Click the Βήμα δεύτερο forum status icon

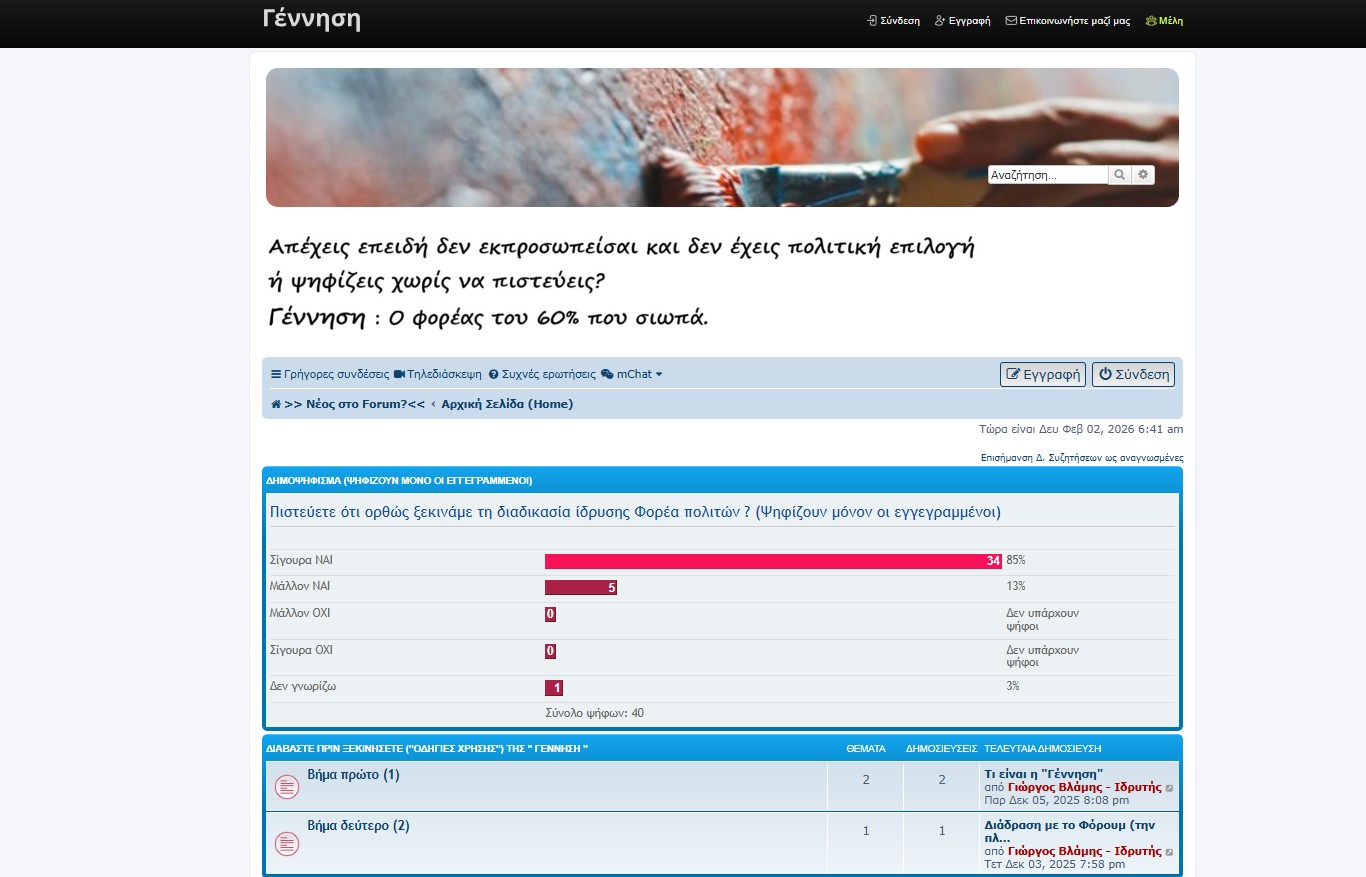coord(287,844)
